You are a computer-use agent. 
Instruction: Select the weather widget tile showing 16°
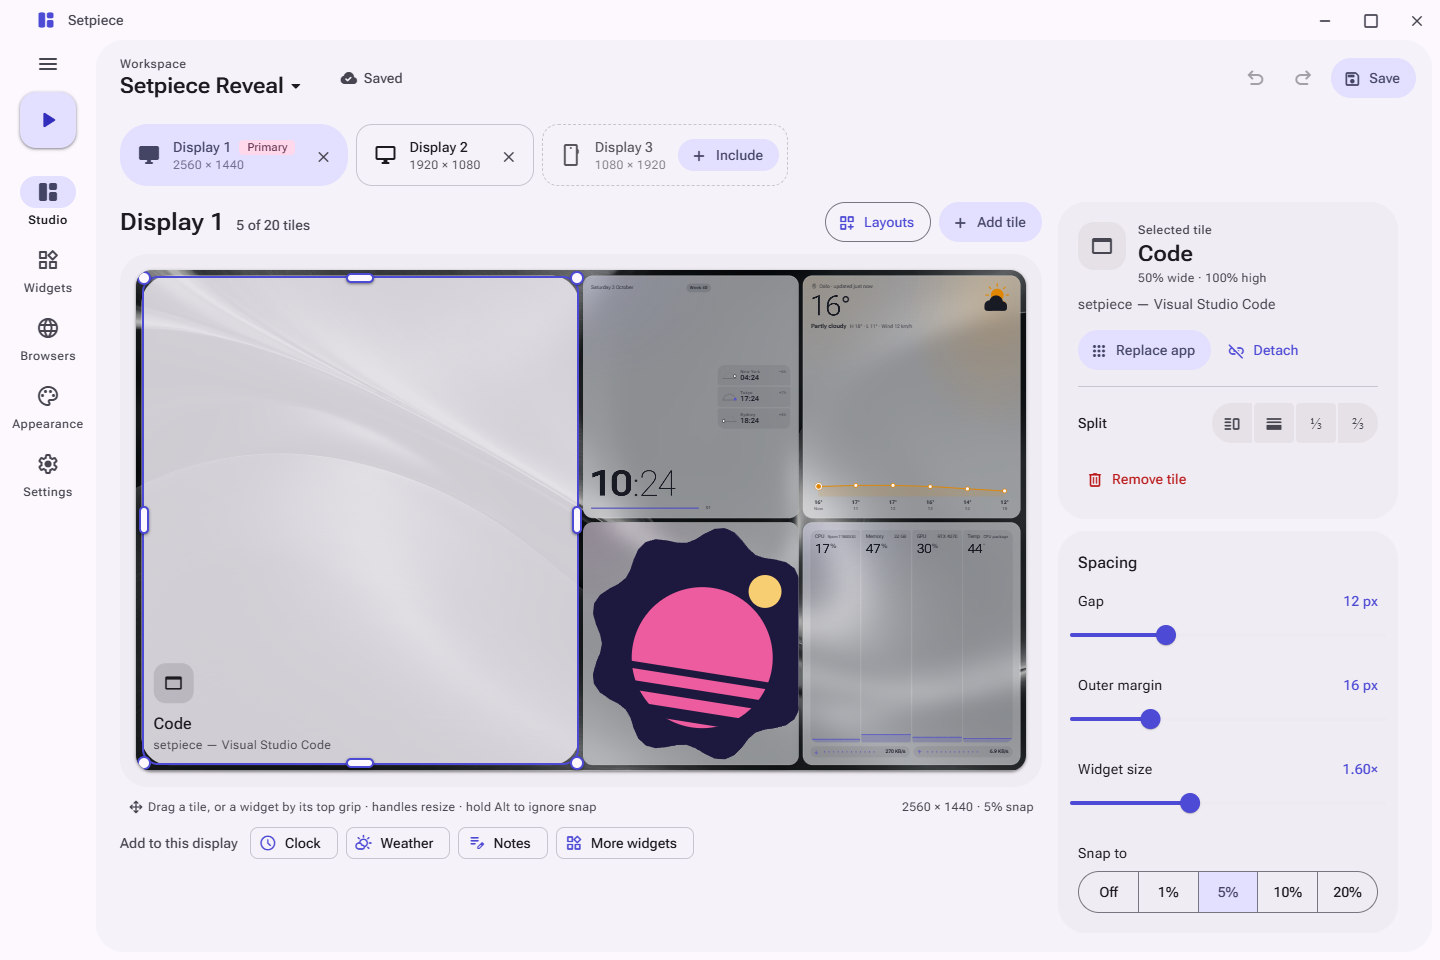point(911,397)
